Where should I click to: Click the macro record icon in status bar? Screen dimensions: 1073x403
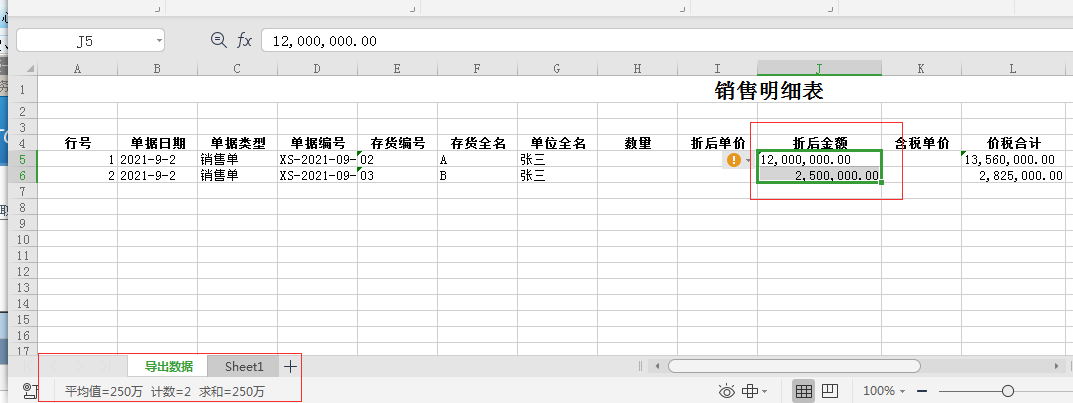[29, 391]
